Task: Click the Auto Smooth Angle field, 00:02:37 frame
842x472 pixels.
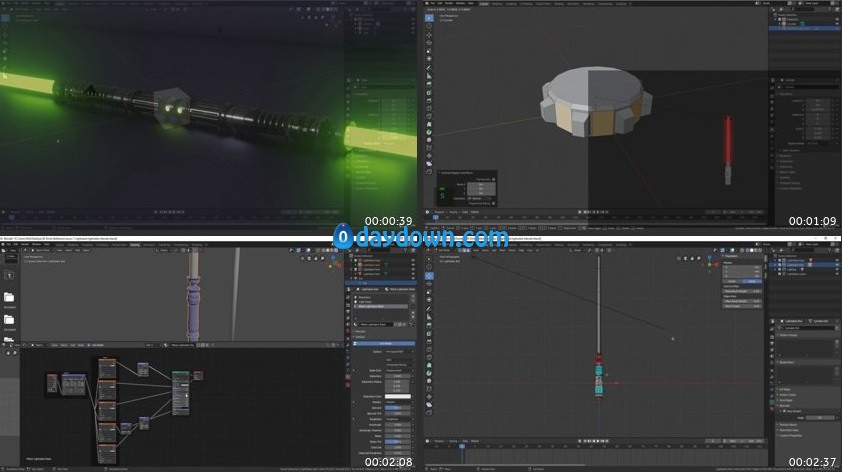Action: (x=820, y=417)
